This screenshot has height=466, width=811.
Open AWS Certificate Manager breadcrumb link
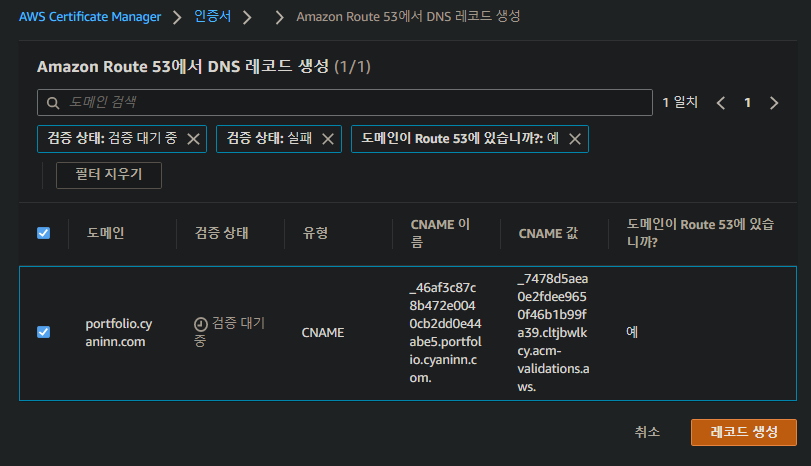[x=90, y=17]
